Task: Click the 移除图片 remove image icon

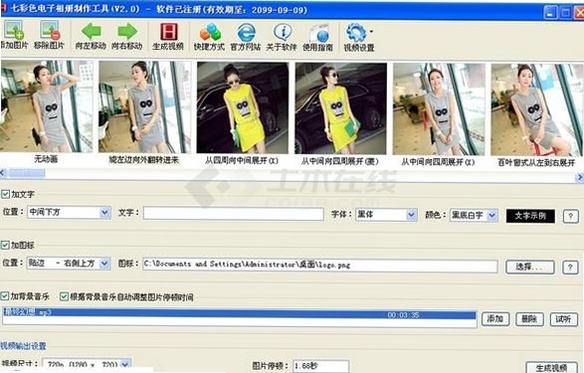Action: (50, 31)
